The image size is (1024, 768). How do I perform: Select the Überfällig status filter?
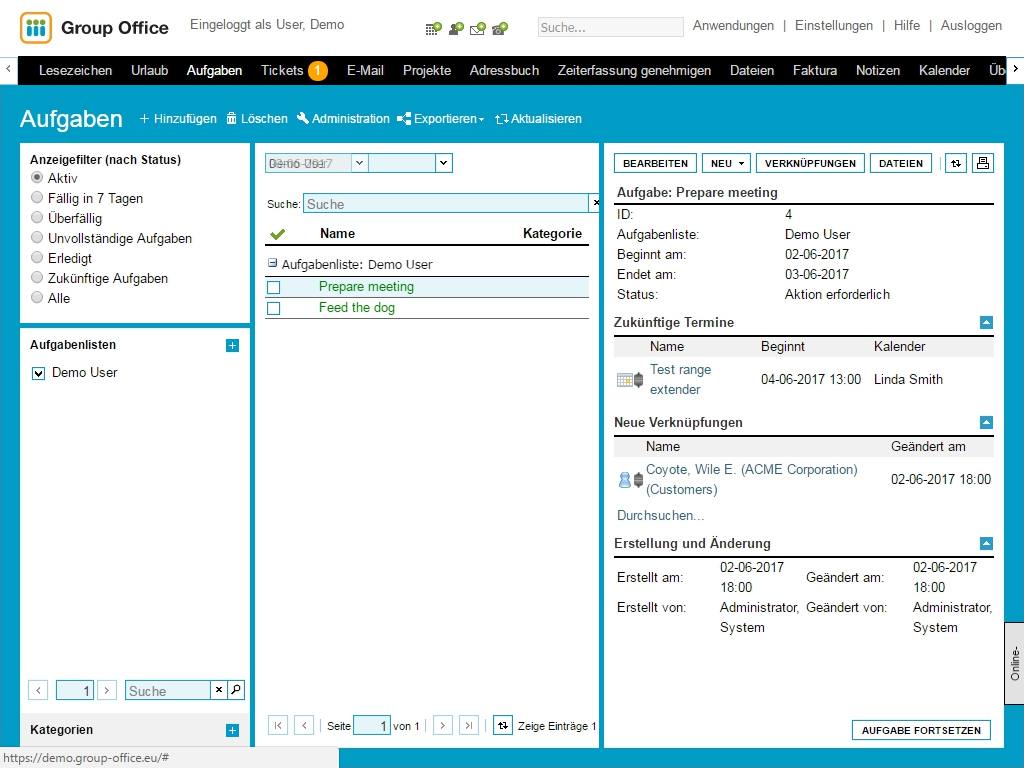38,218
